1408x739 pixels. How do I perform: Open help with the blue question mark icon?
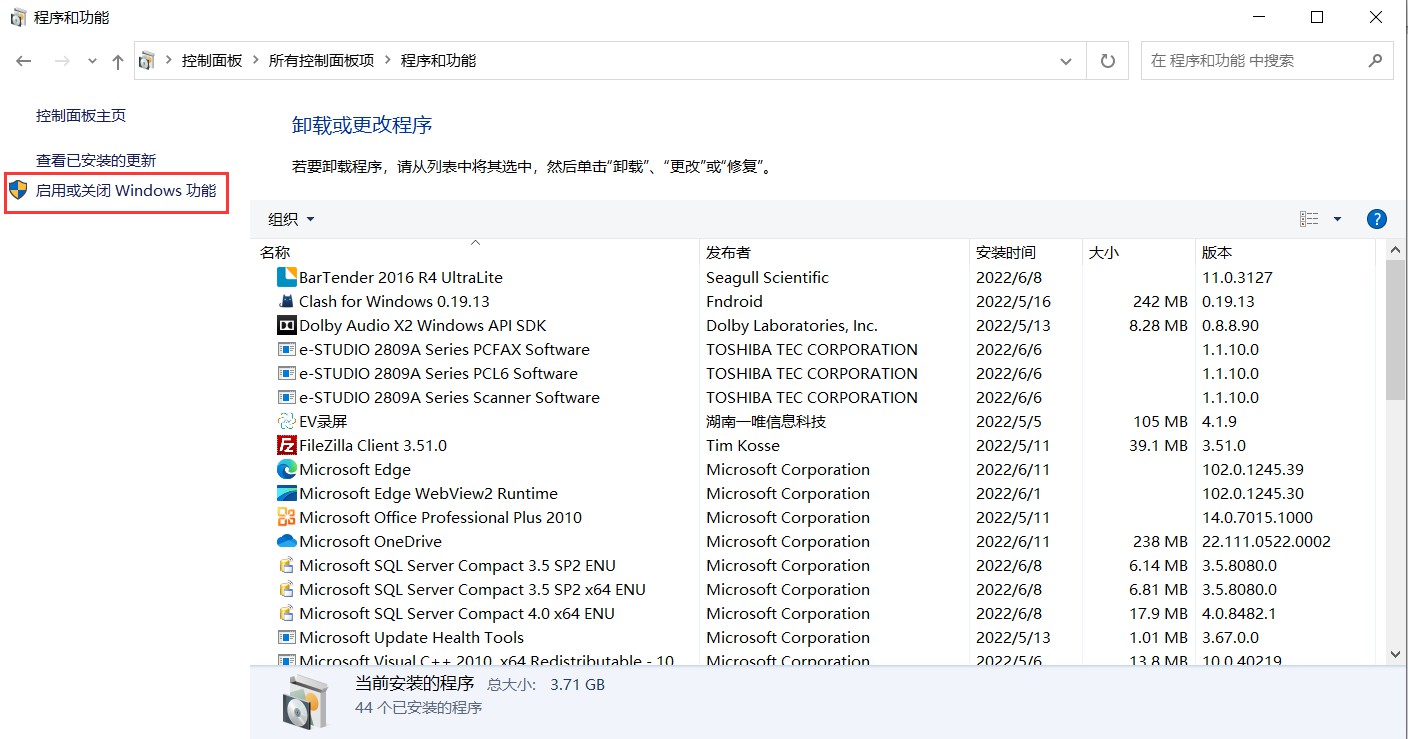pos(1376,219)
